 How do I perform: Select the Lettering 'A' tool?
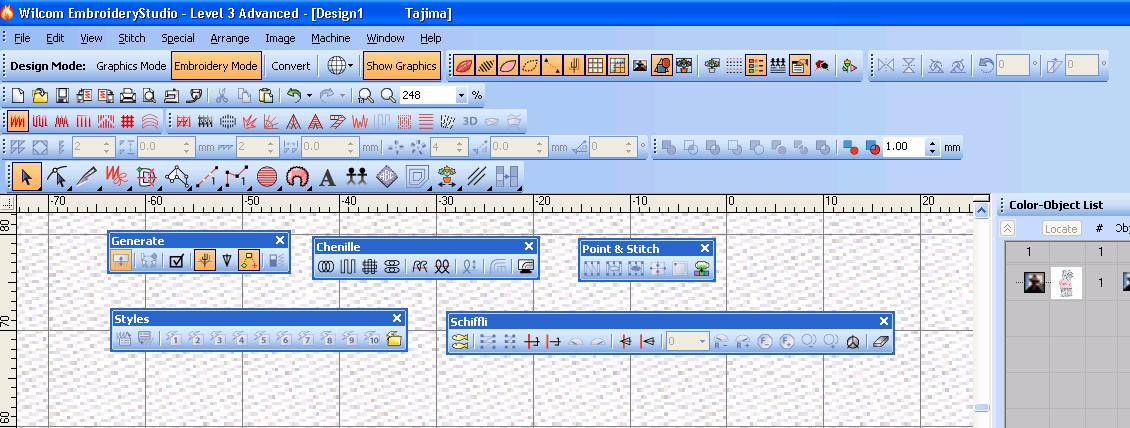[x=327, y=177]
